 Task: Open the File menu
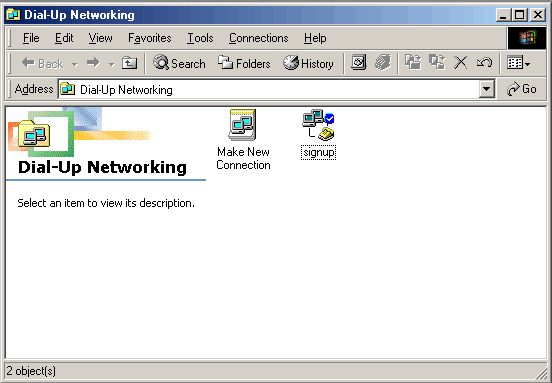coord(31,38)
